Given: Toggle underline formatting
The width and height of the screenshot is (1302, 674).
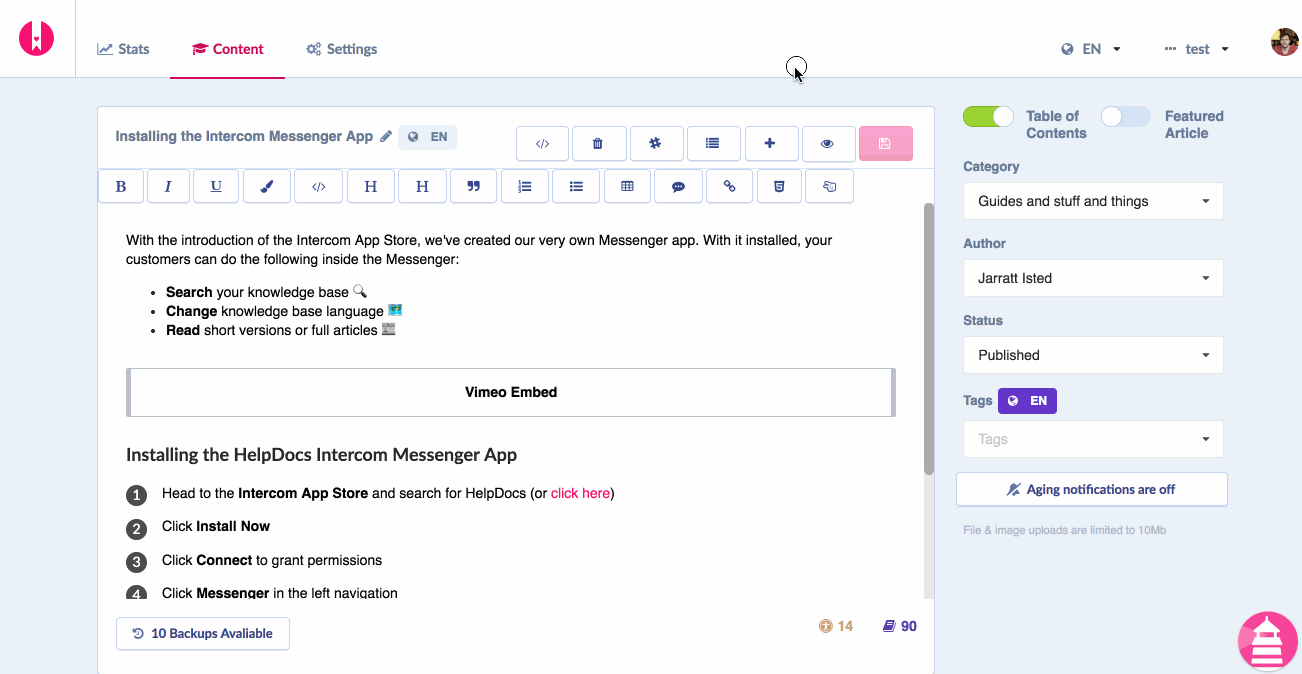Looking at the screenshot, I should (x=216, y=186).
